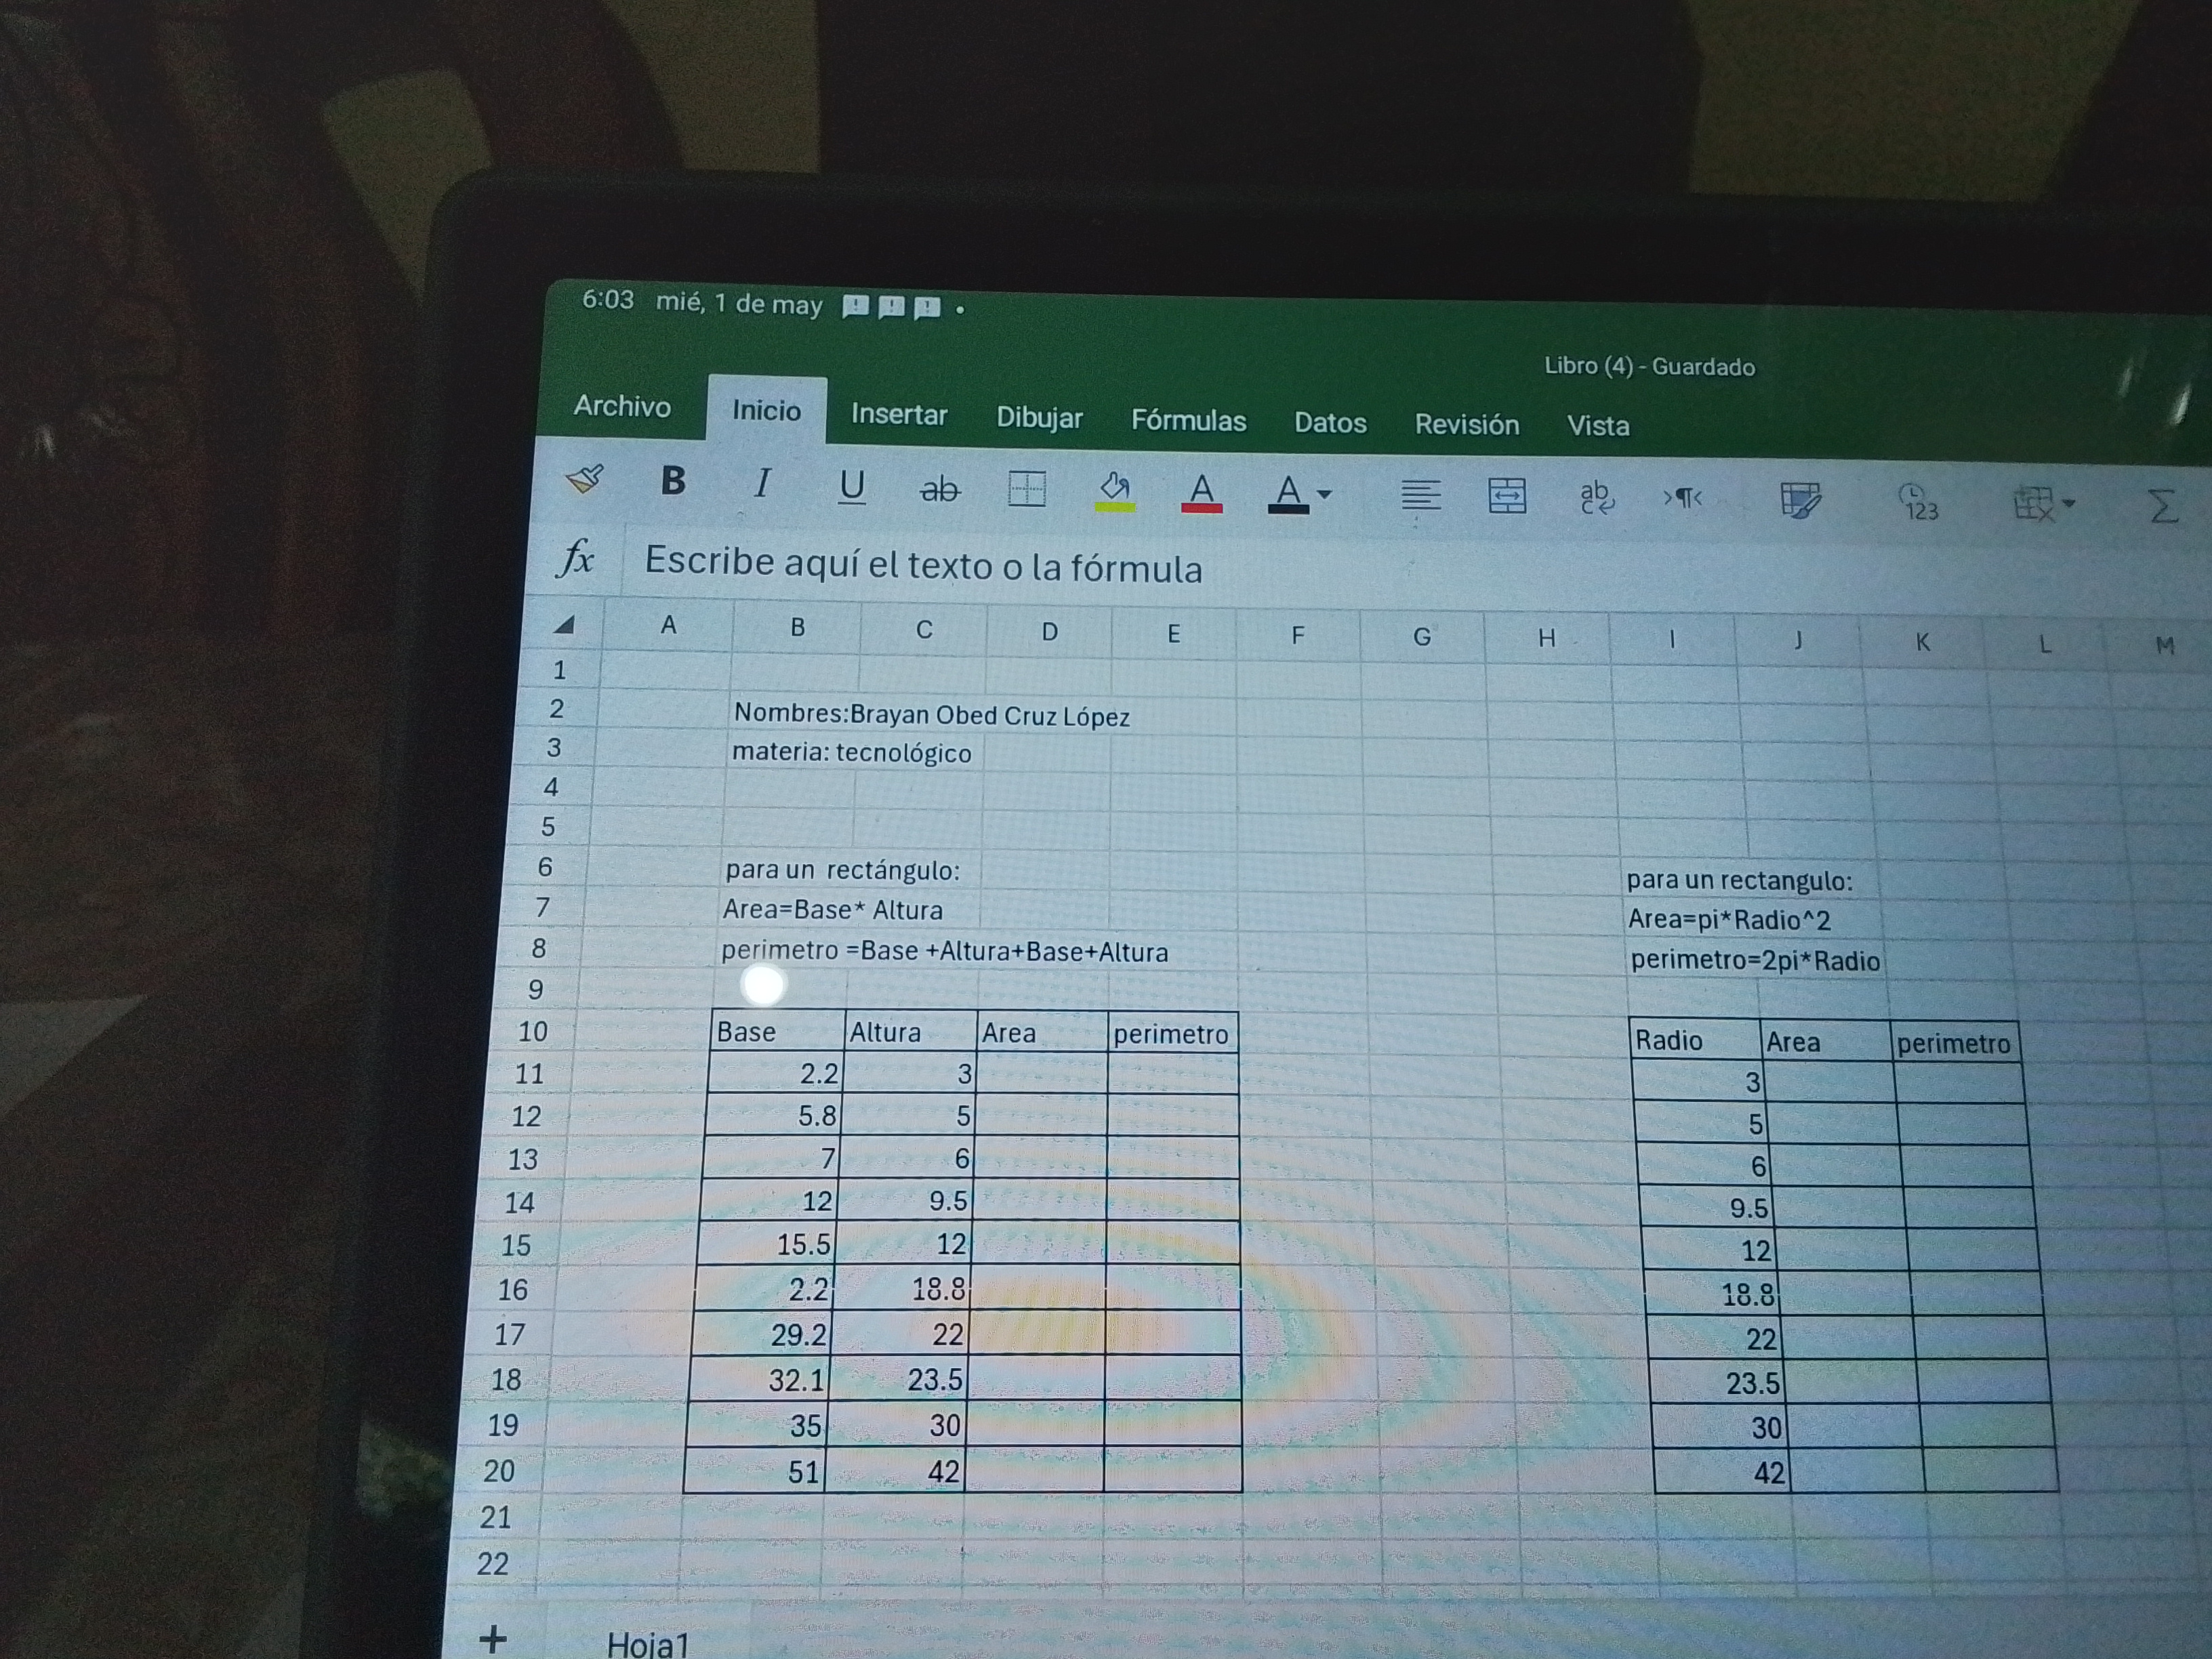
Task: Open the Fórmulas tab
Action: (1188, 421)
